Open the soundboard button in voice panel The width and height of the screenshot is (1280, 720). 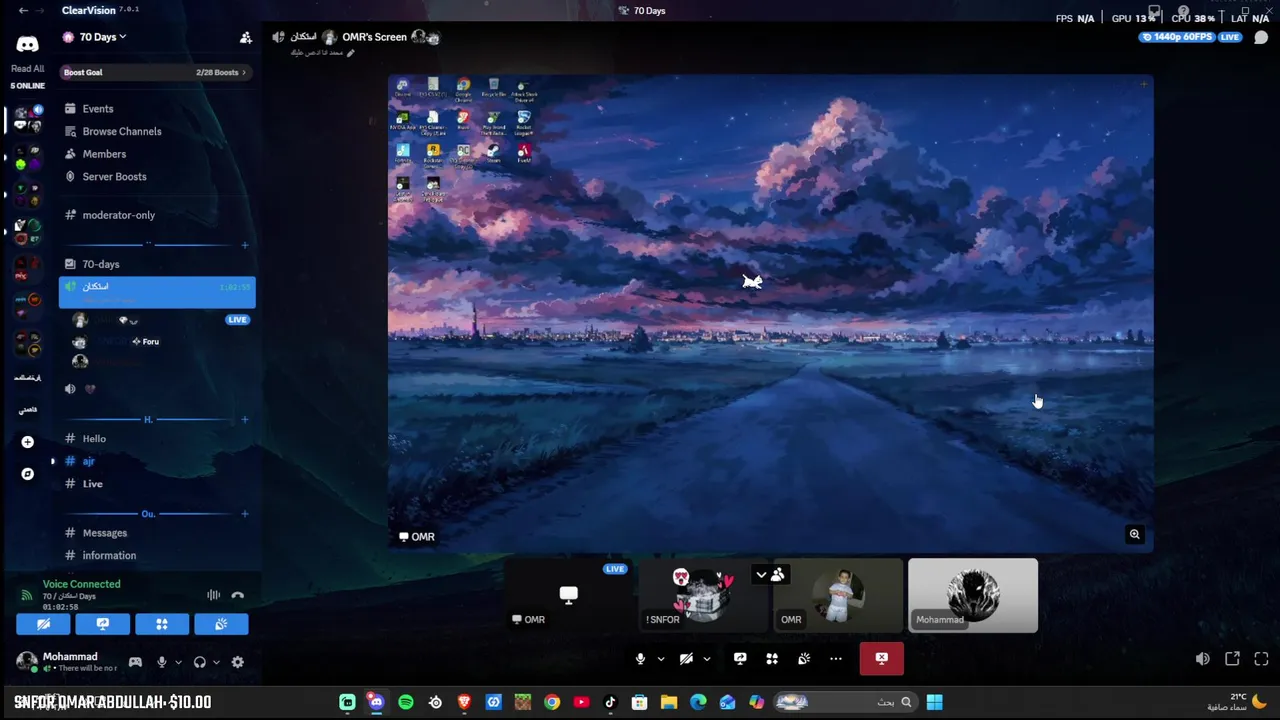[x=221, y=624]
